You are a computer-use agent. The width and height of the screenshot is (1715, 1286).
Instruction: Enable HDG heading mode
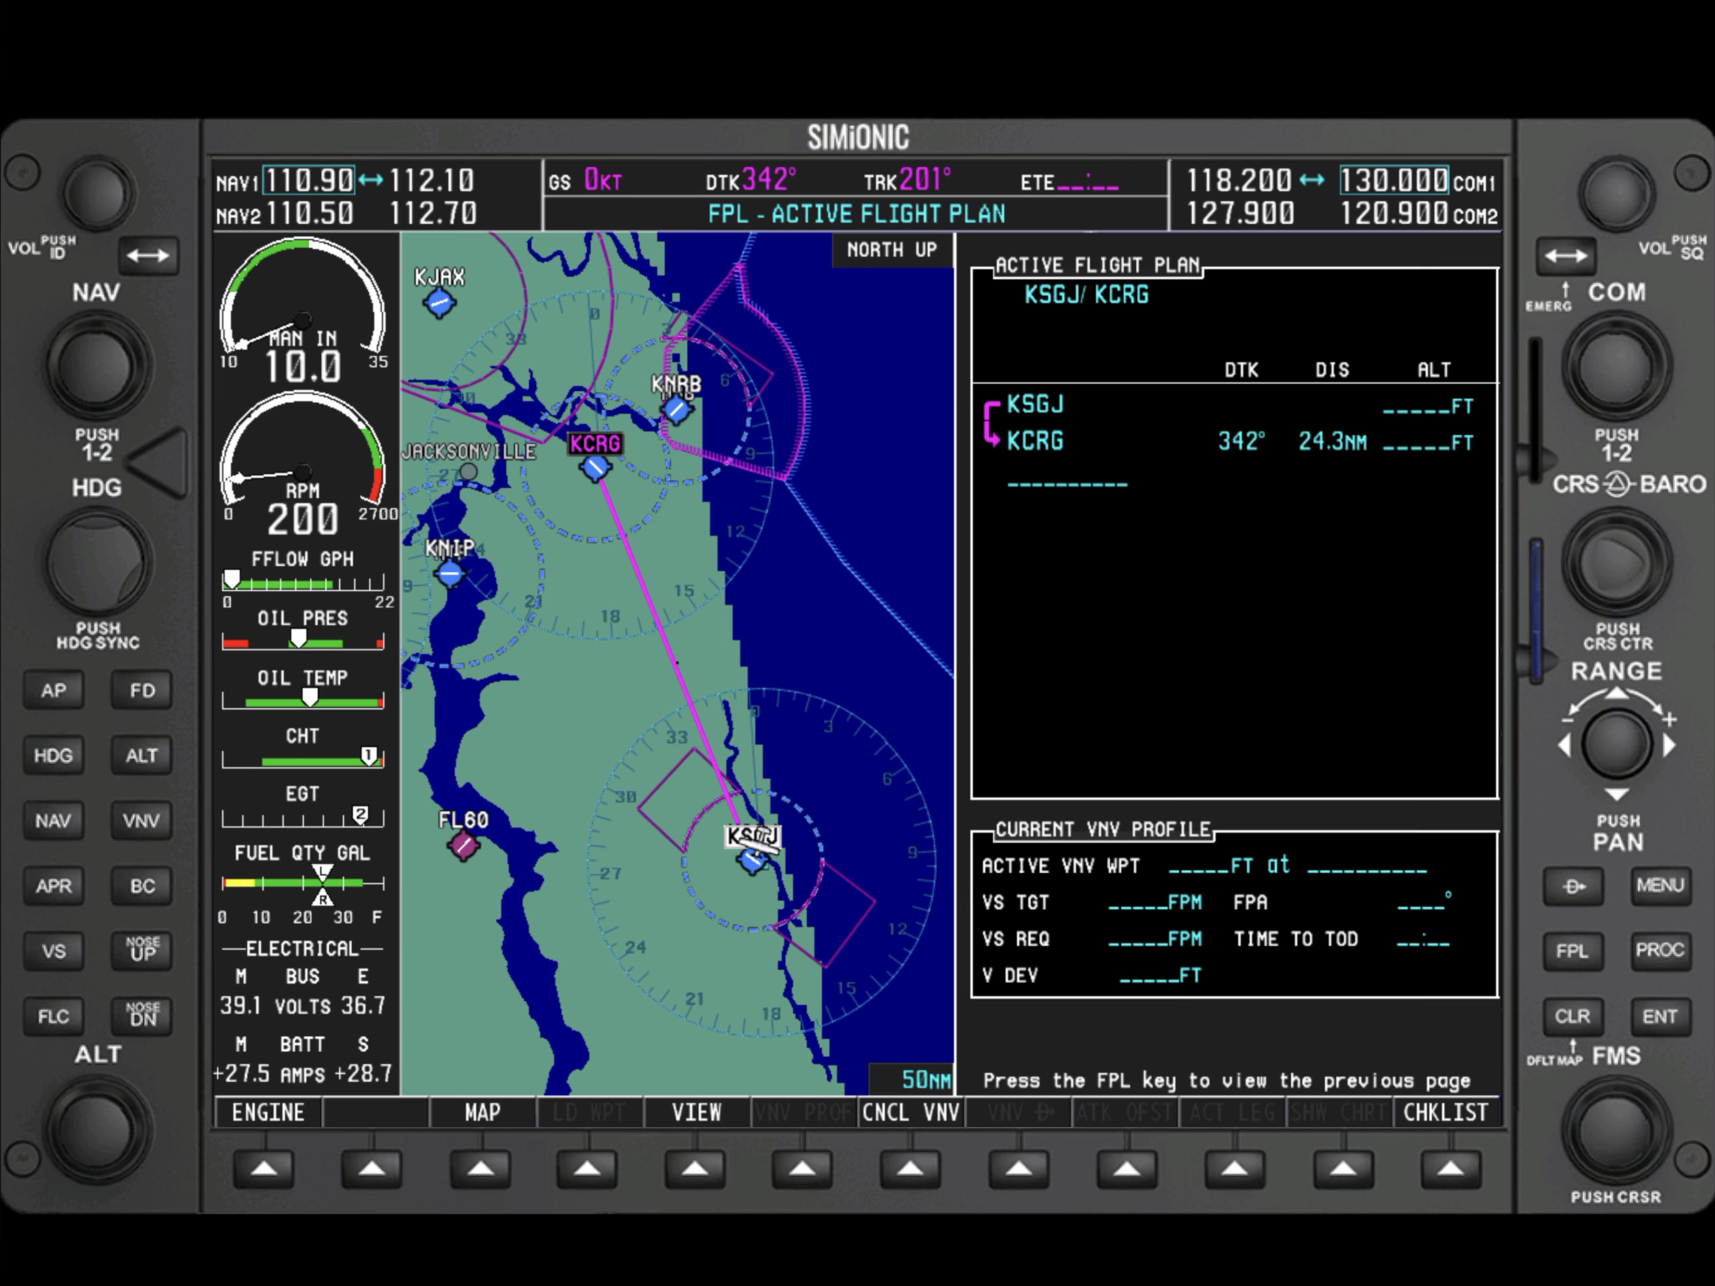(x=54, y=755)
